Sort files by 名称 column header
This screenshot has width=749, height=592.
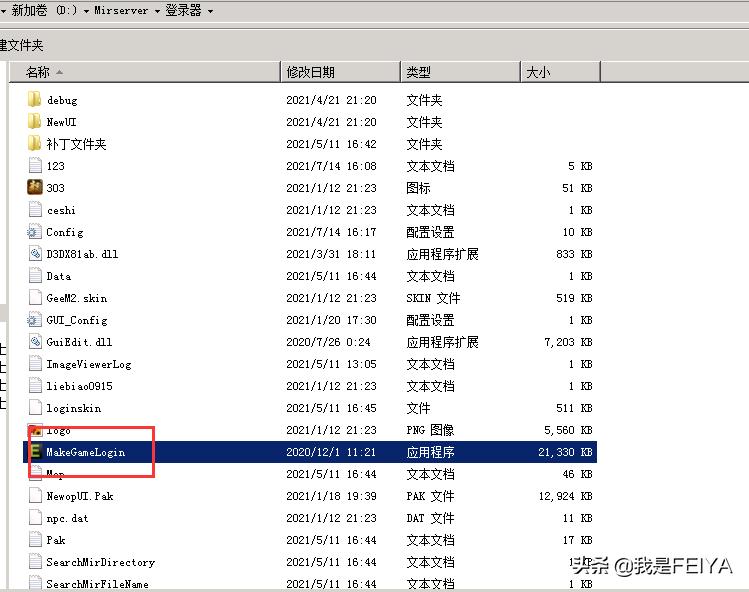[x=145, y=72]
